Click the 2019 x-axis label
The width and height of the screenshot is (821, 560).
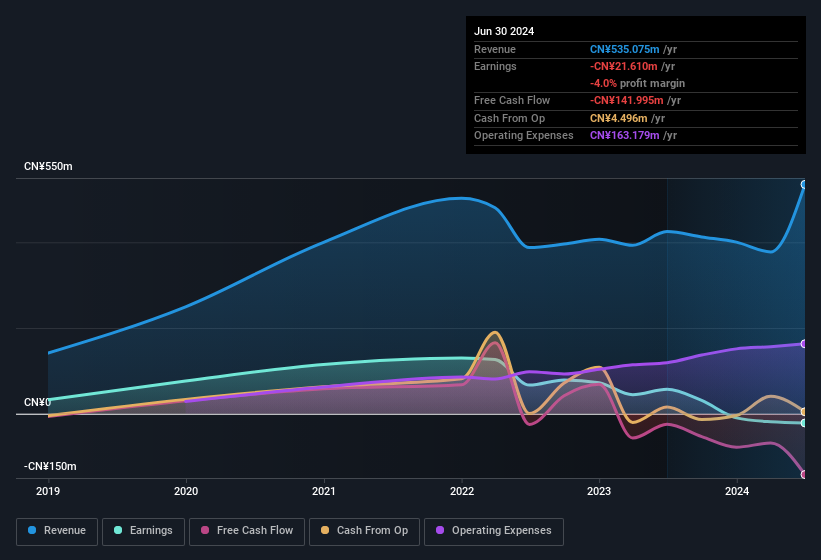[48, 491]
